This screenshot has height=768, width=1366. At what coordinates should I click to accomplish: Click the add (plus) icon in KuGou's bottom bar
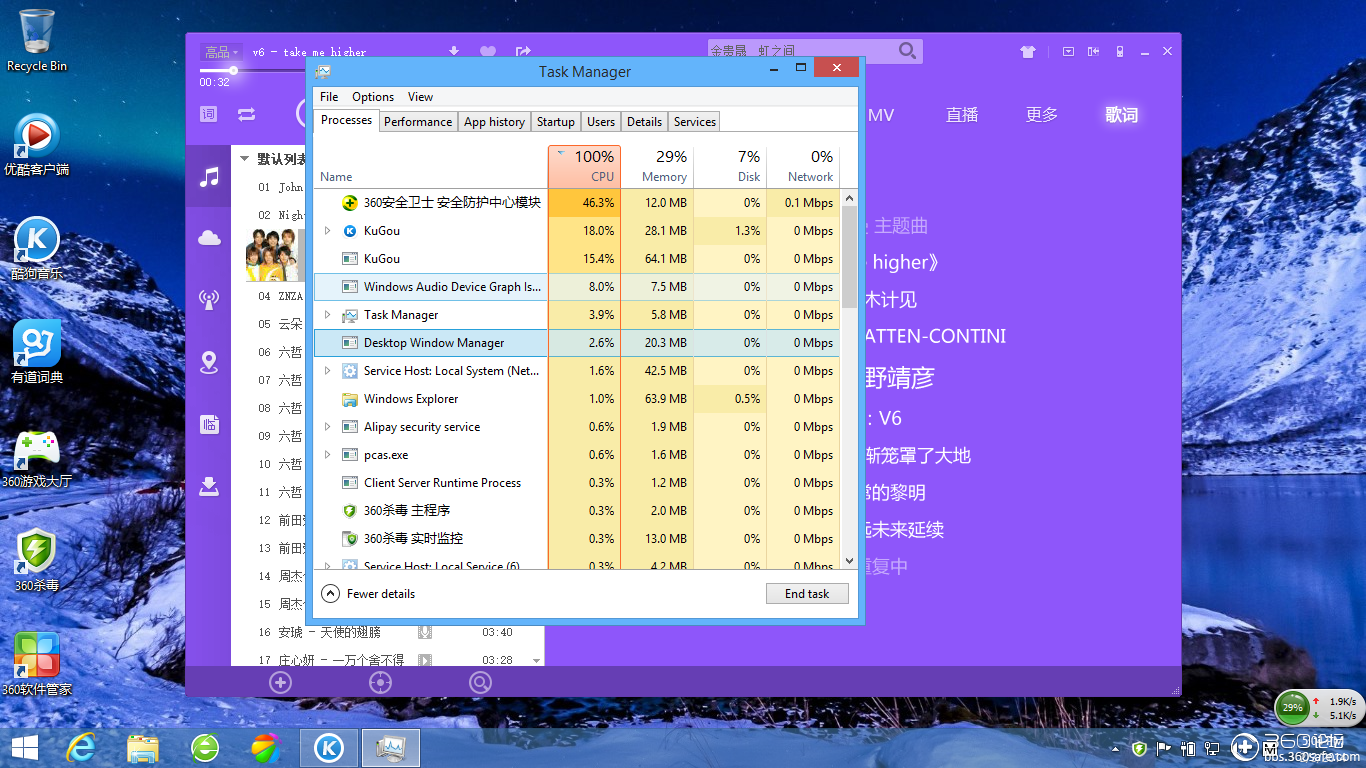point(280,683)
